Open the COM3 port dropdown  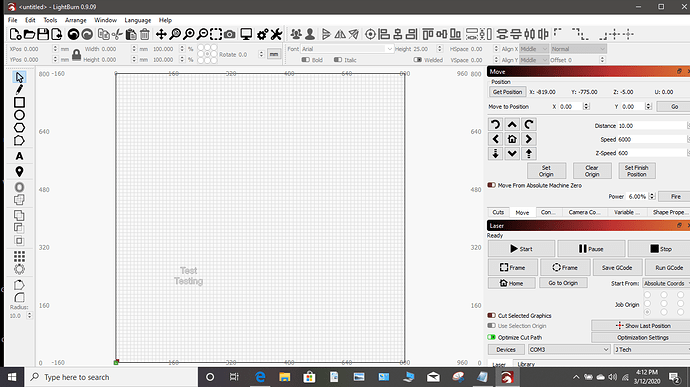[x=569, y=350]
